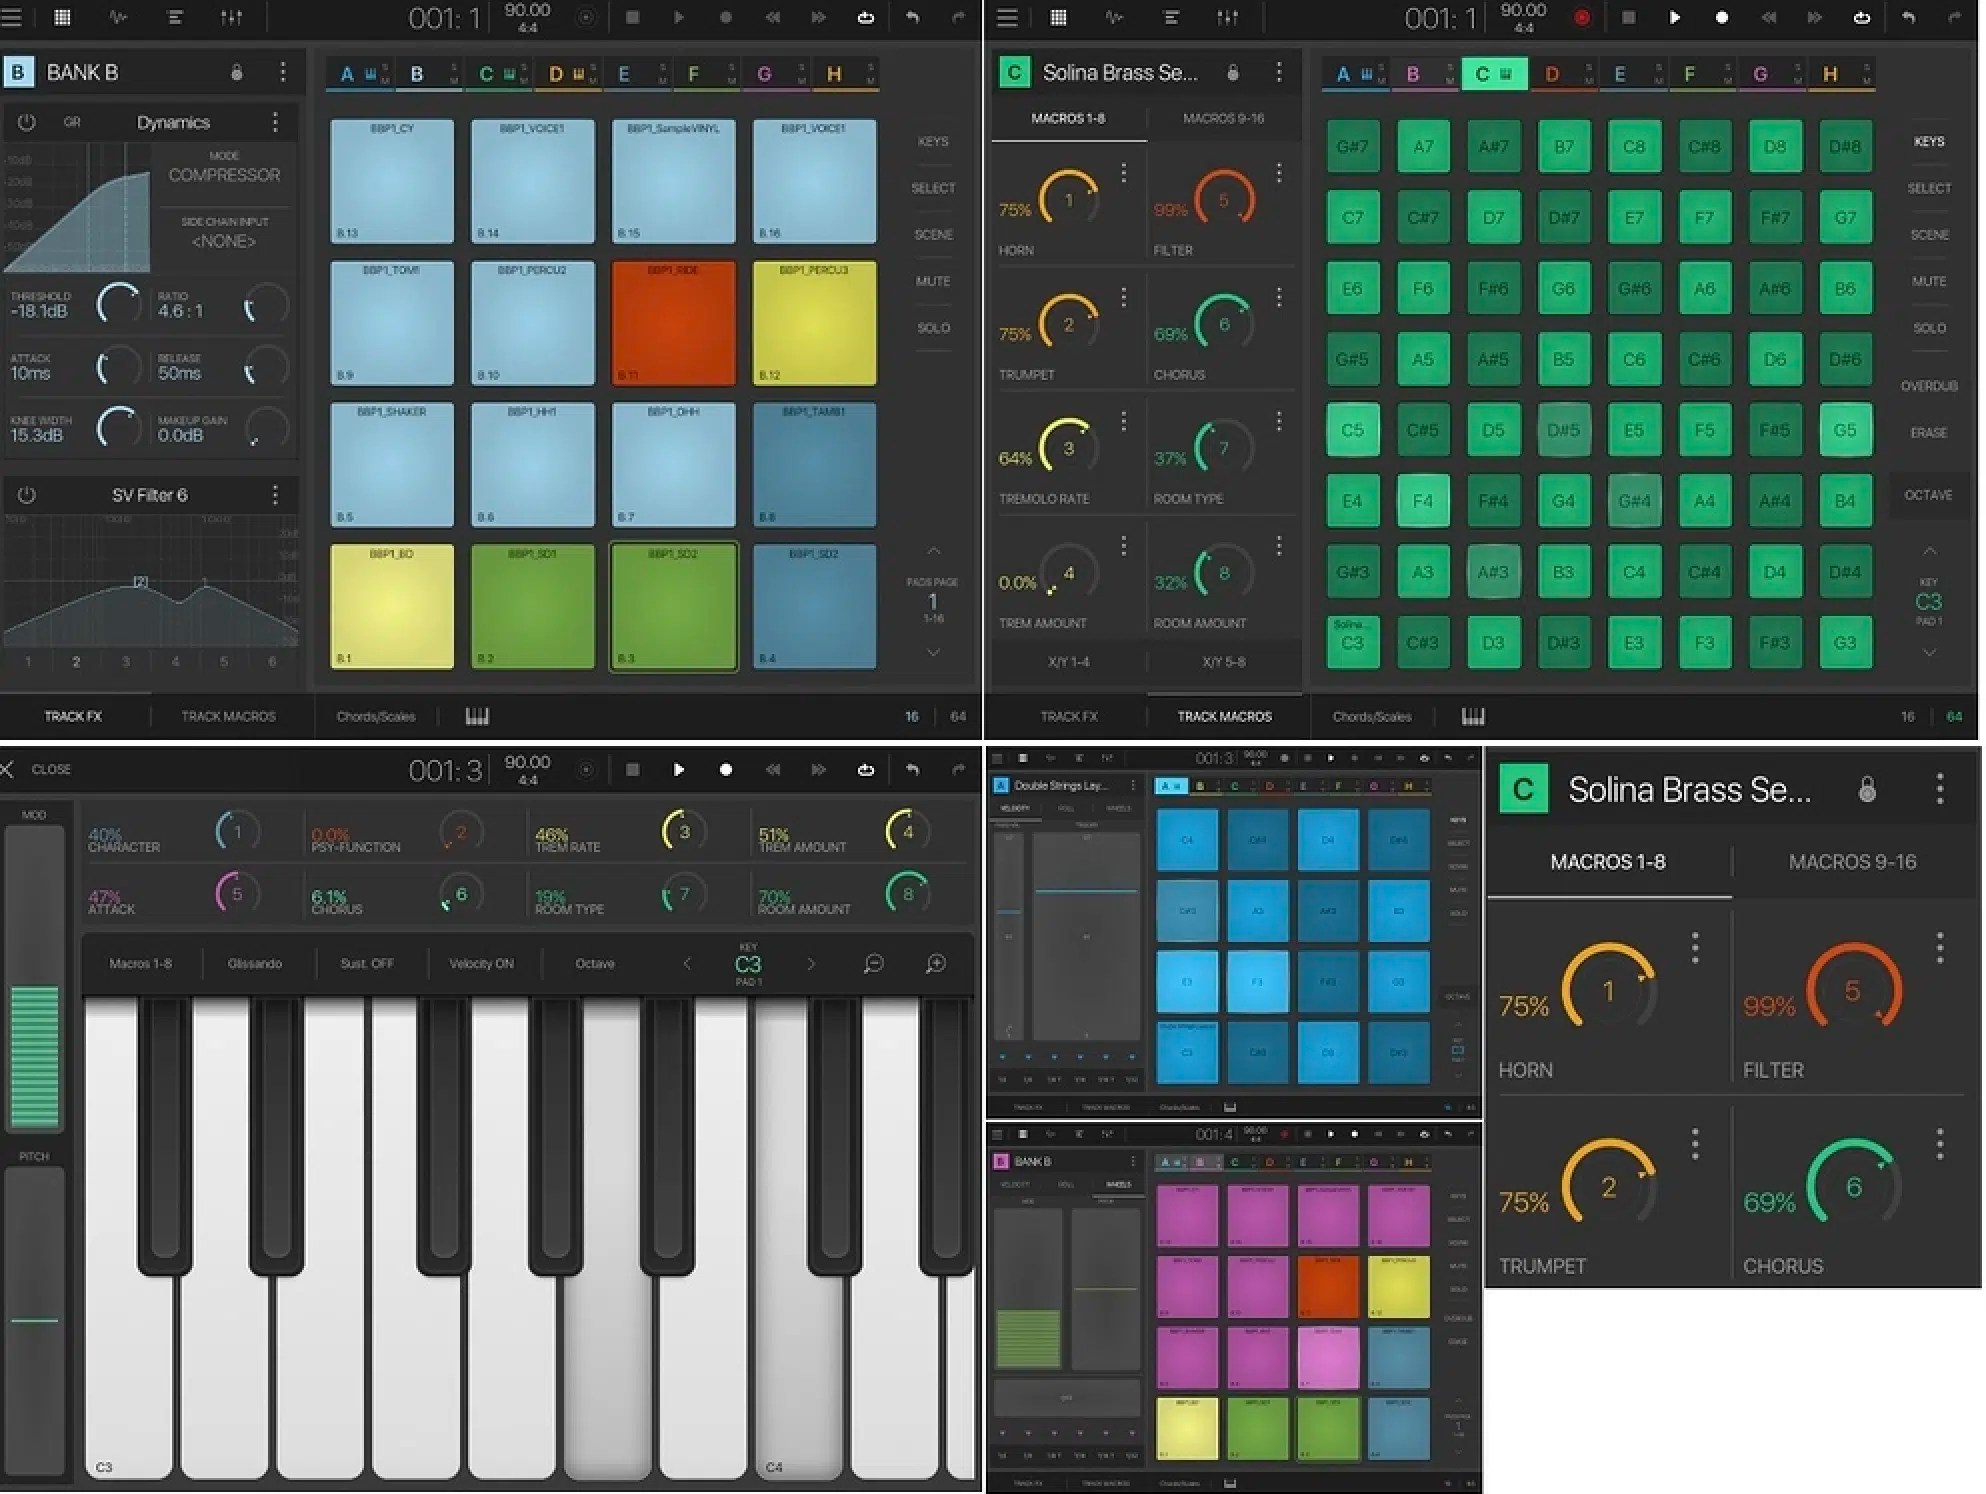Open the three-dot menu next to BANK B
1986x1494 pixels.
[283, 71]
